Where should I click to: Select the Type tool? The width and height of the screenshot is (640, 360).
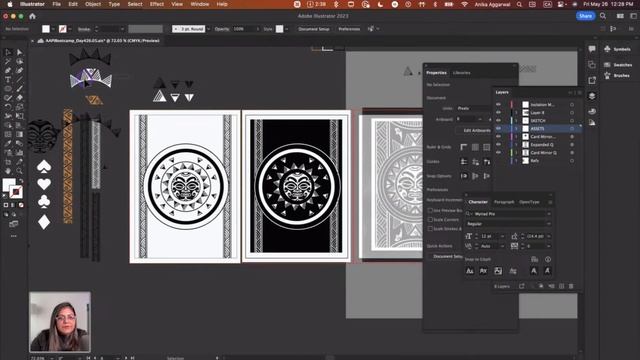[x=8, y=80]
